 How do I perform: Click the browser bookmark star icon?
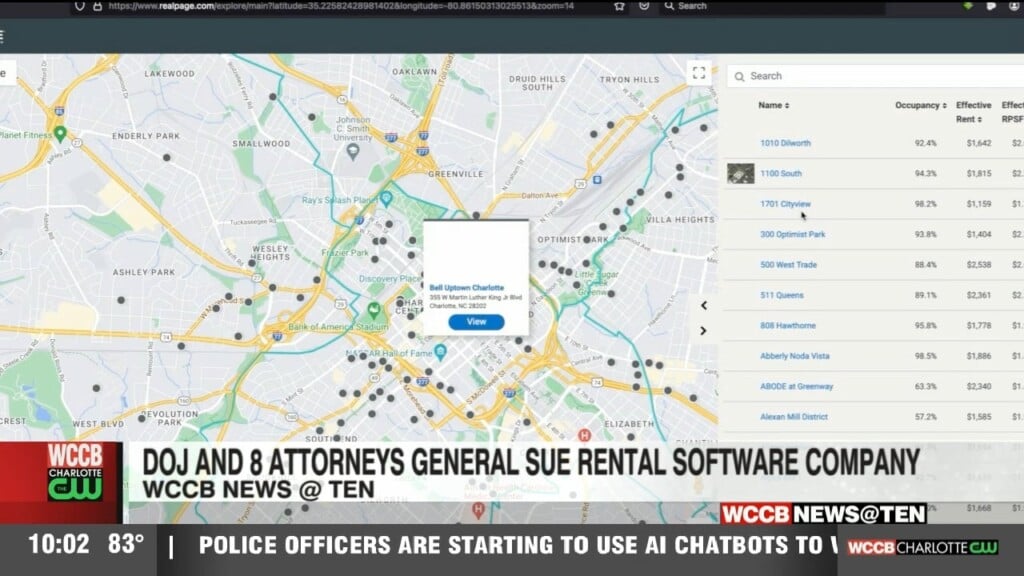coord(619,6)
